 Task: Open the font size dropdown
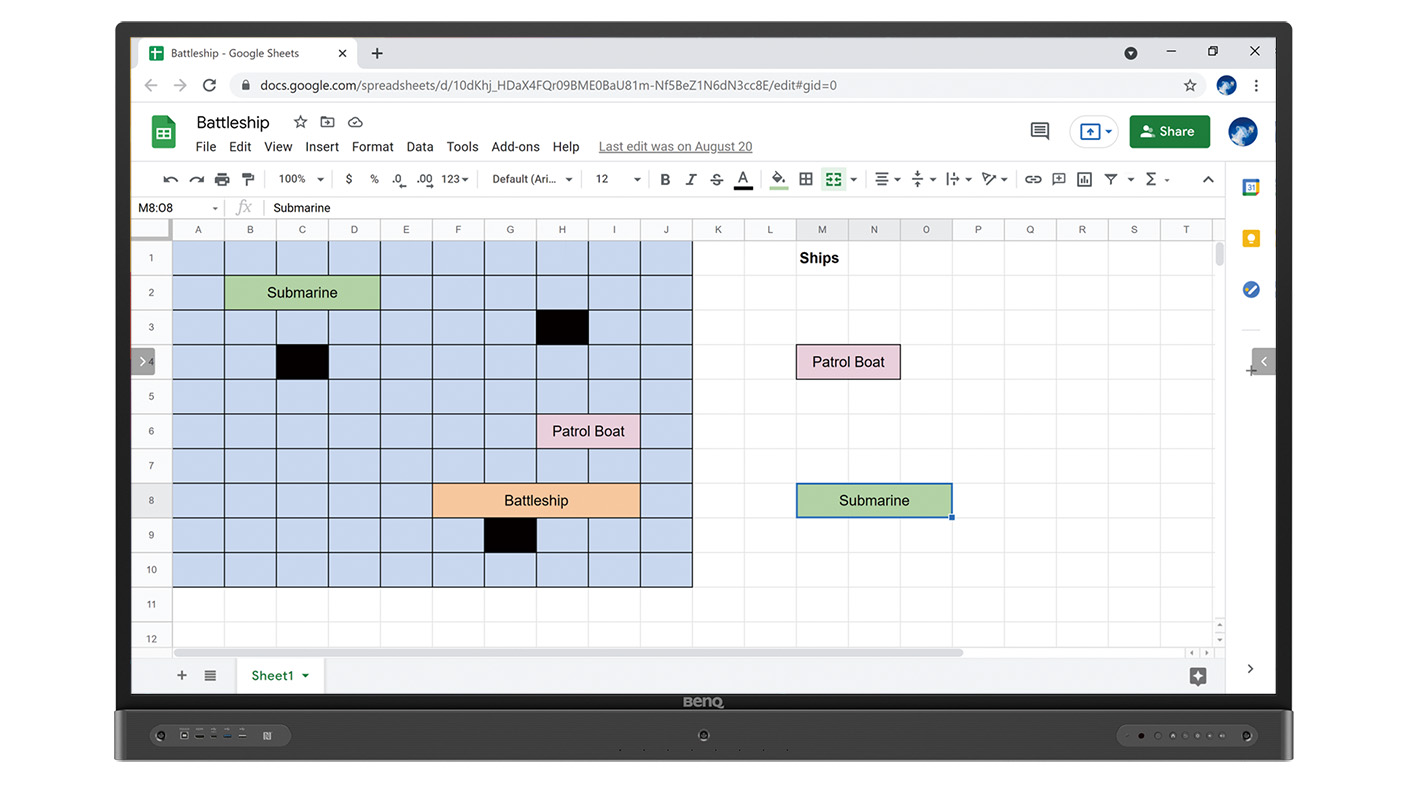point(617,179)
